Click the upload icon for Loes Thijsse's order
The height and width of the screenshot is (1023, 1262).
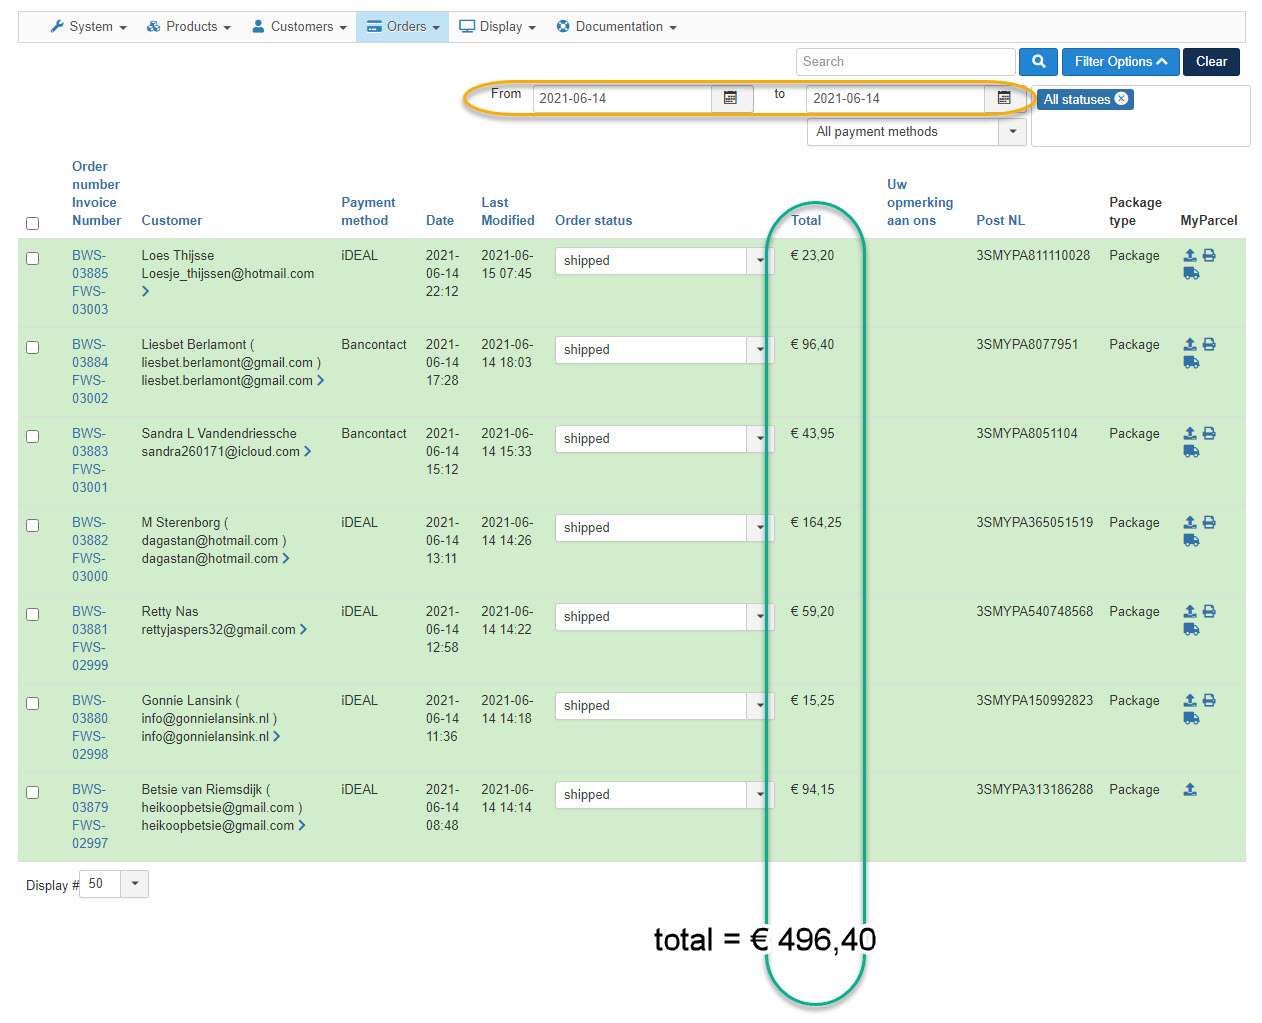tap(1190, 255)
